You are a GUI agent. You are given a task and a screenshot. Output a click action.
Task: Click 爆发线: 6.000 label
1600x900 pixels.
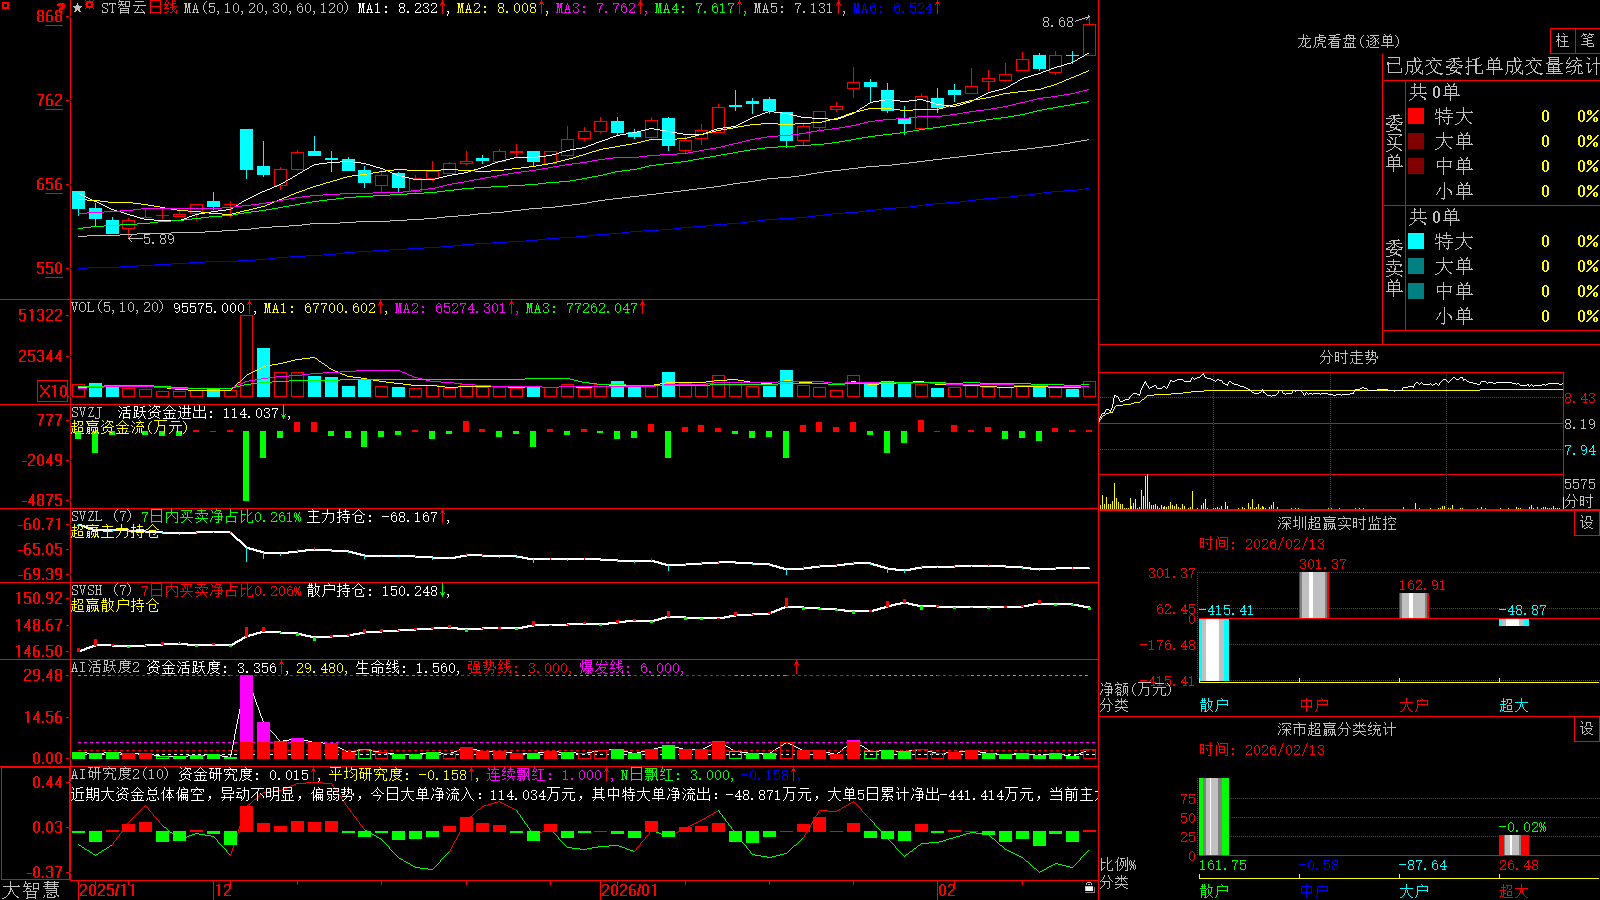coord(630,667)
